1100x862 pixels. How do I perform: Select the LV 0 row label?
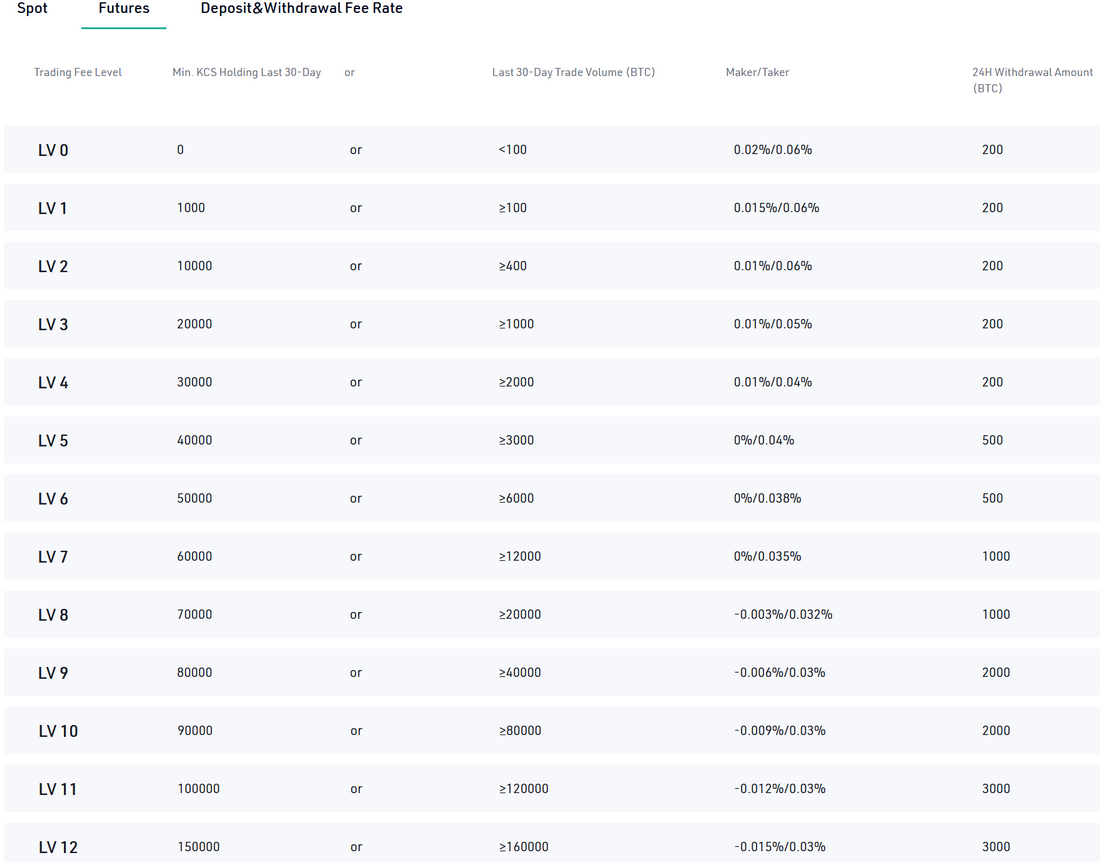pyautogui.click(x=53, y=150)
